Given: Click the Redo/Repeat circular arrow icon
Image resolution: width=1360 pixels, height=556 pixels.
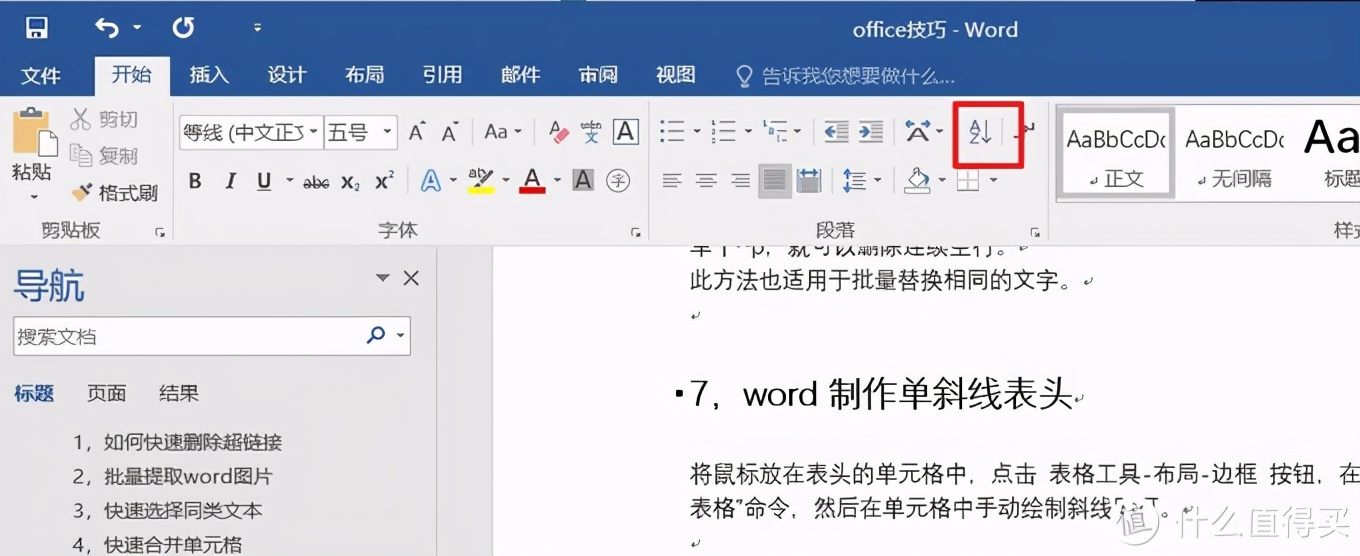Looking at the screenshot, I should 183,27.
